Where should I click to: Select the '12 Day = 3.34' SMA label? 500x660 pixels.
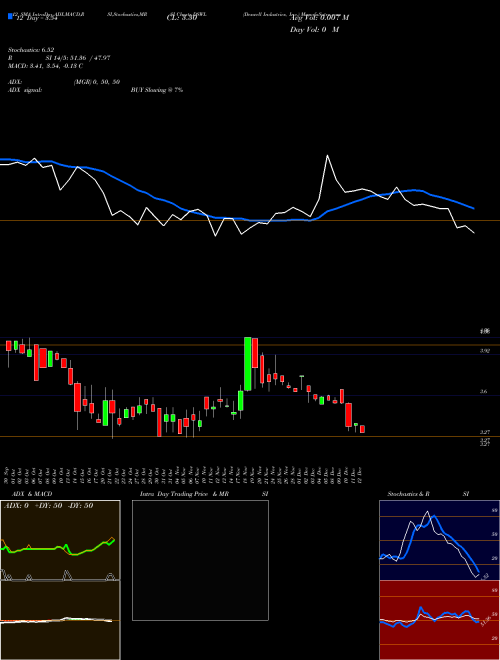tap(36, 18)
